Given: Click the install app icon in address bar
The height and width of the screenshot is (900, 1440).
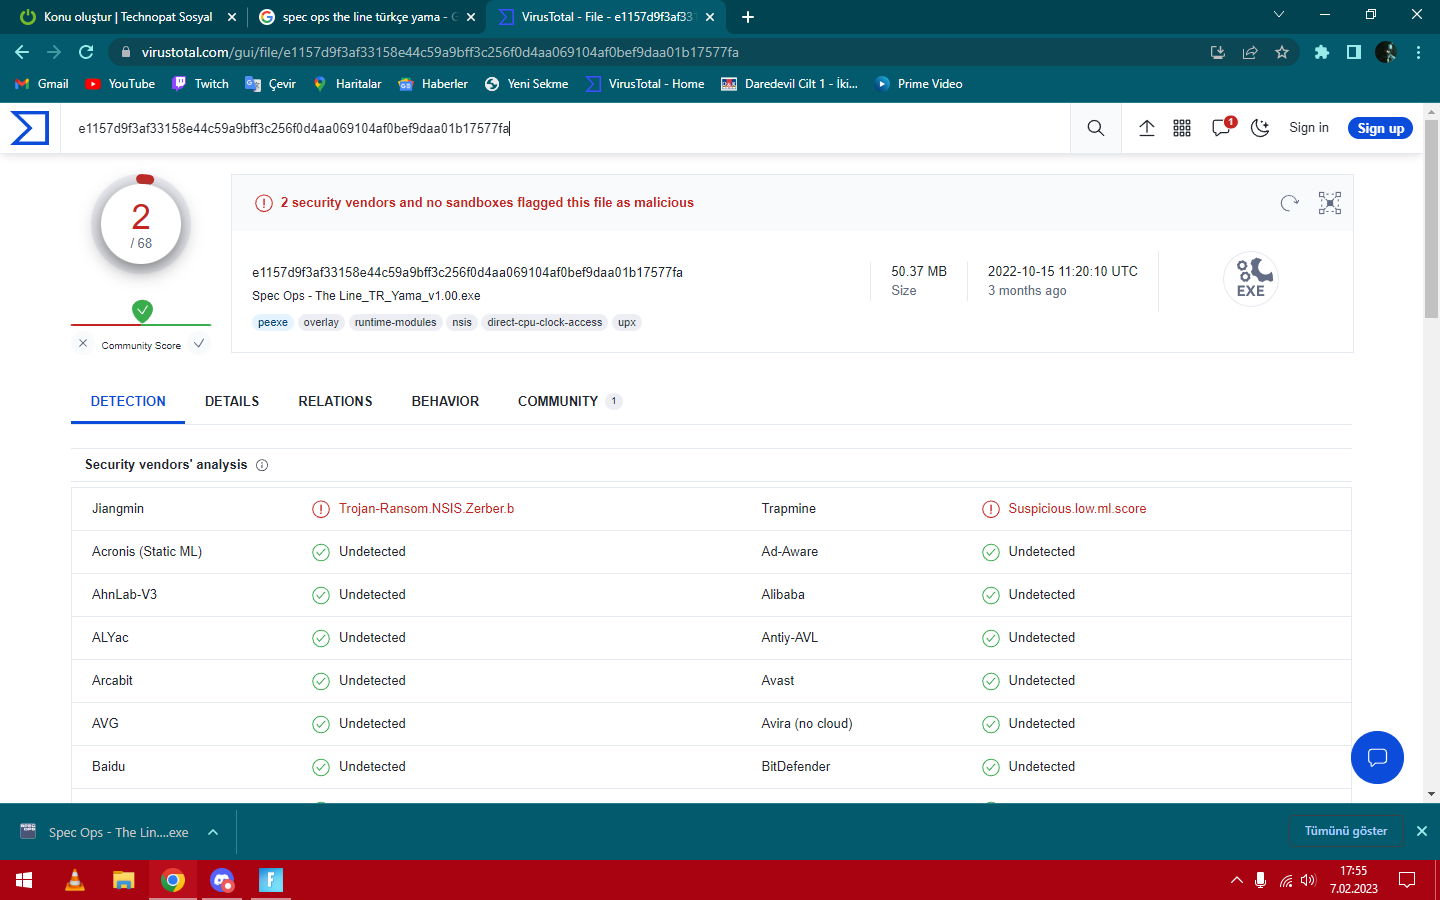Looking at the screenshot, I should coord(1218,52).
